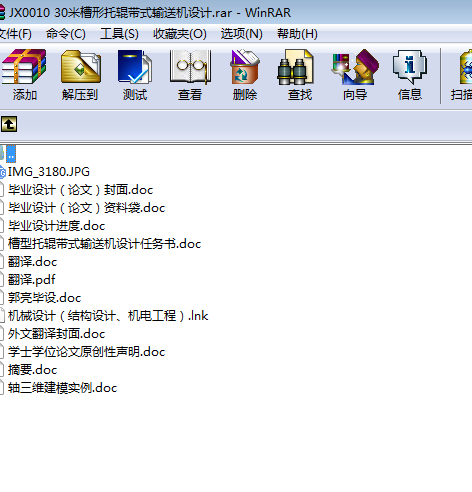This screenshot has height=492, width=472.
Task: Click the WinRAR title bar app icon
Action: [2, 13]
